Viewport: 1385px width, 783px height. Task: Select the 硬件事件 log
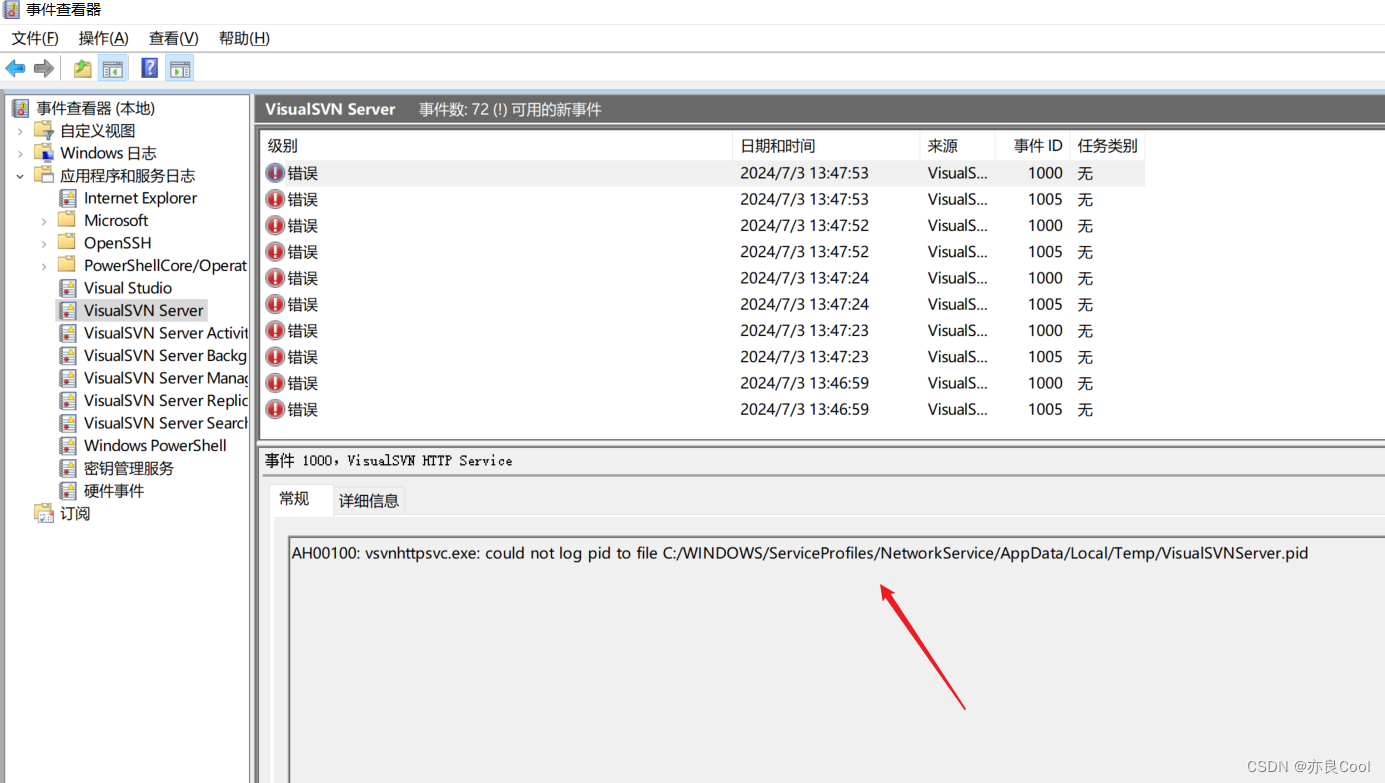114,491
